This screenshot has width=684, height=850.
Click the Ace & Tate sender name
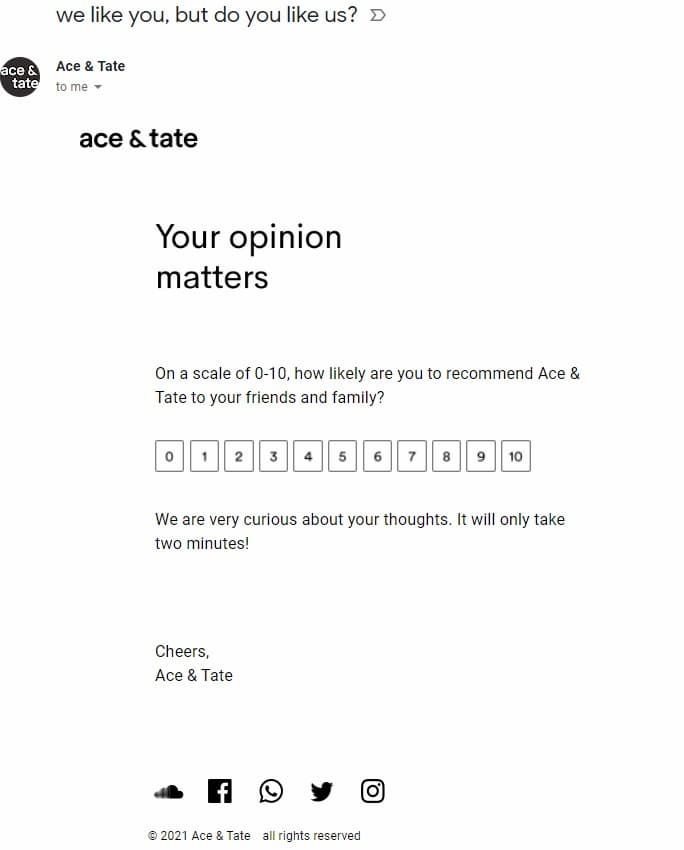pos(91,66)
